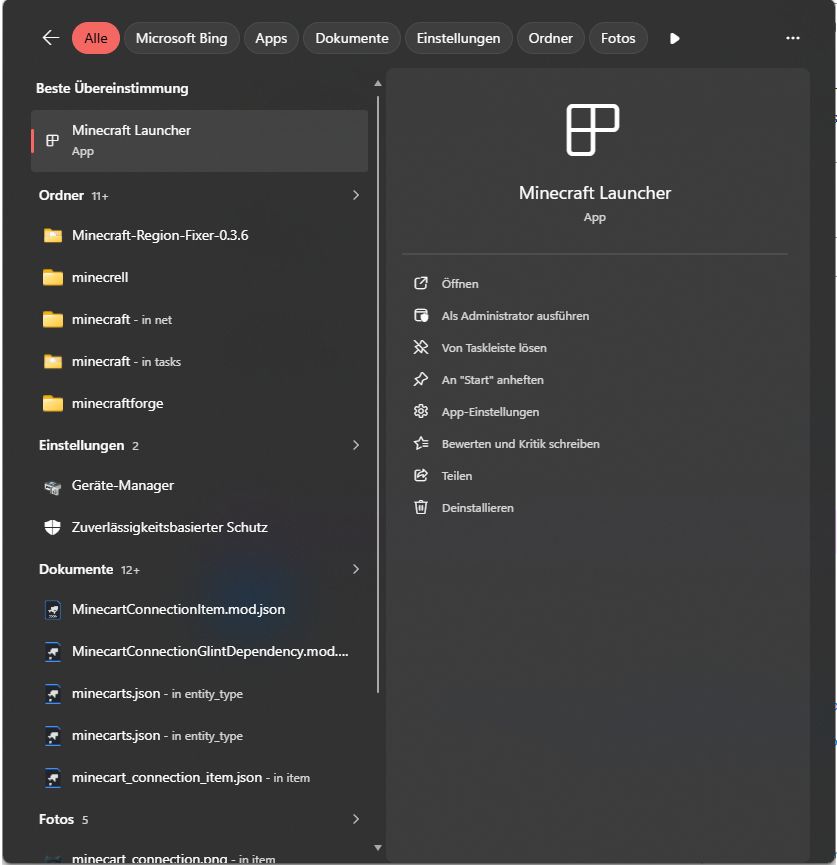Click Minecraft-Region-Fixer folder icon
Screen dimensions: 837x865
53,236
